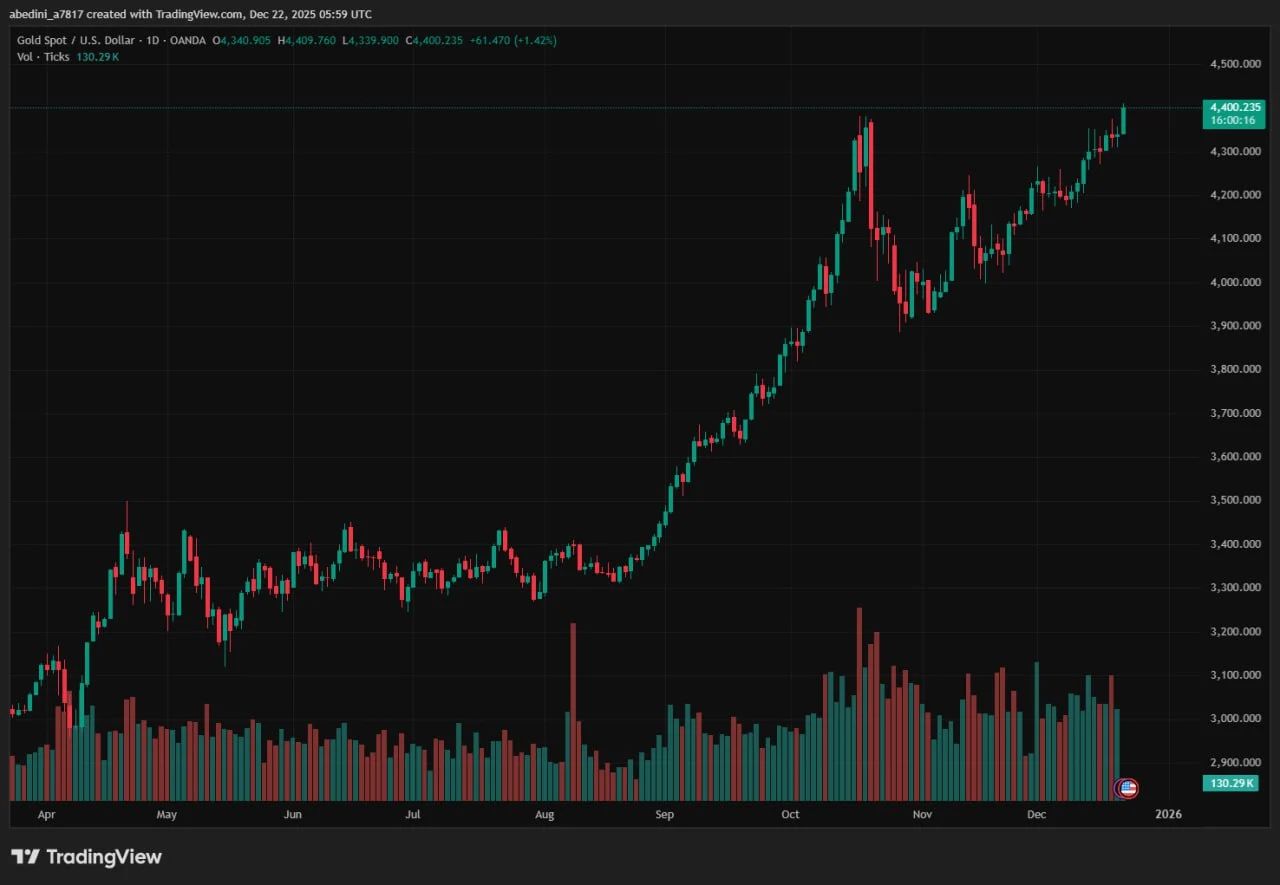Click the Vol · Ticks indicator legend
The height and width of the screenshot is (885, 1280).
(42, 57)
